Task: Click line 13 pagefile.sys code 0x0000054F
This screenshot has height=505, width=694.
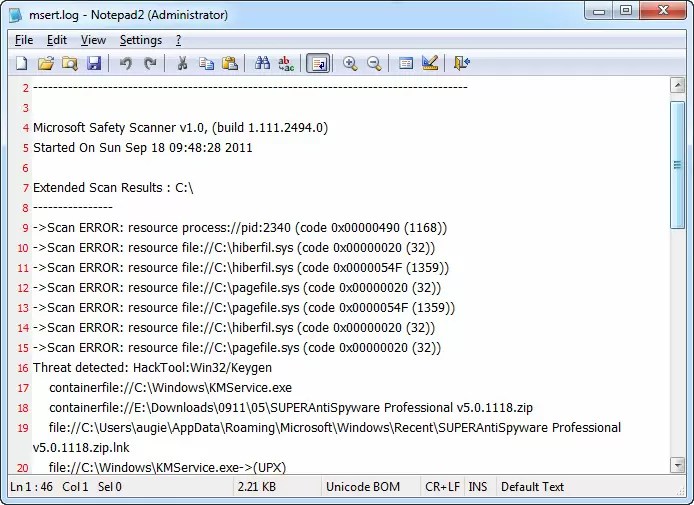Action: [x=244, y=308]
